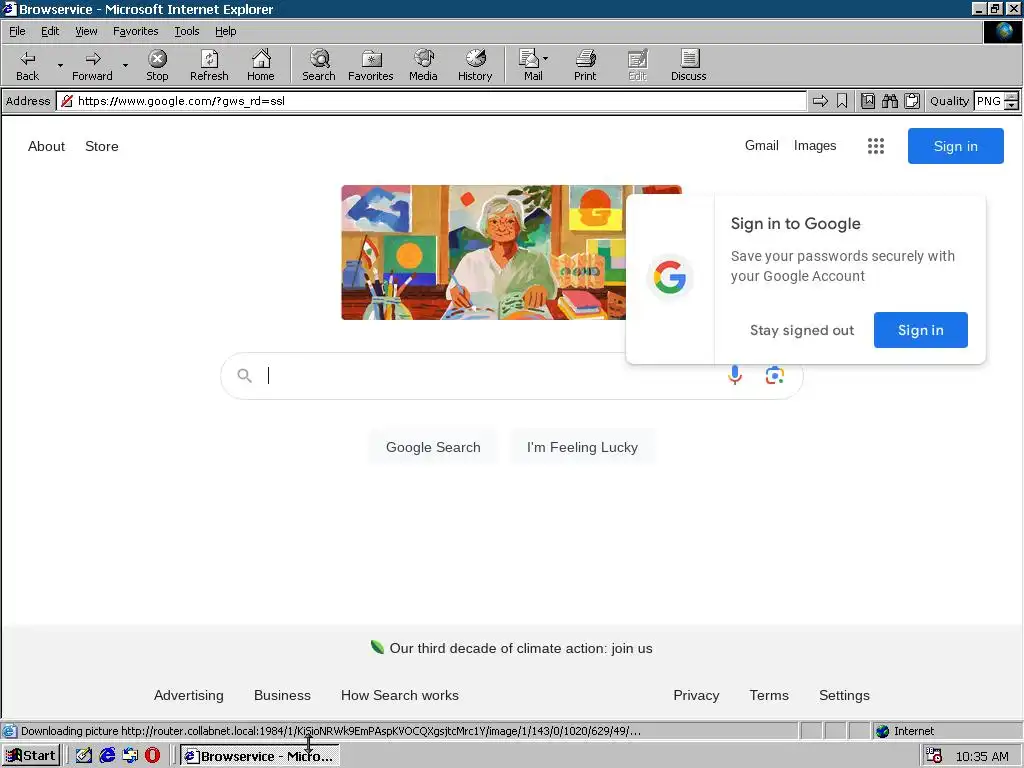Open the Privacy footer link
Image resolution: width=1024 pixels, height=768 pixels.
click(696, 696)
